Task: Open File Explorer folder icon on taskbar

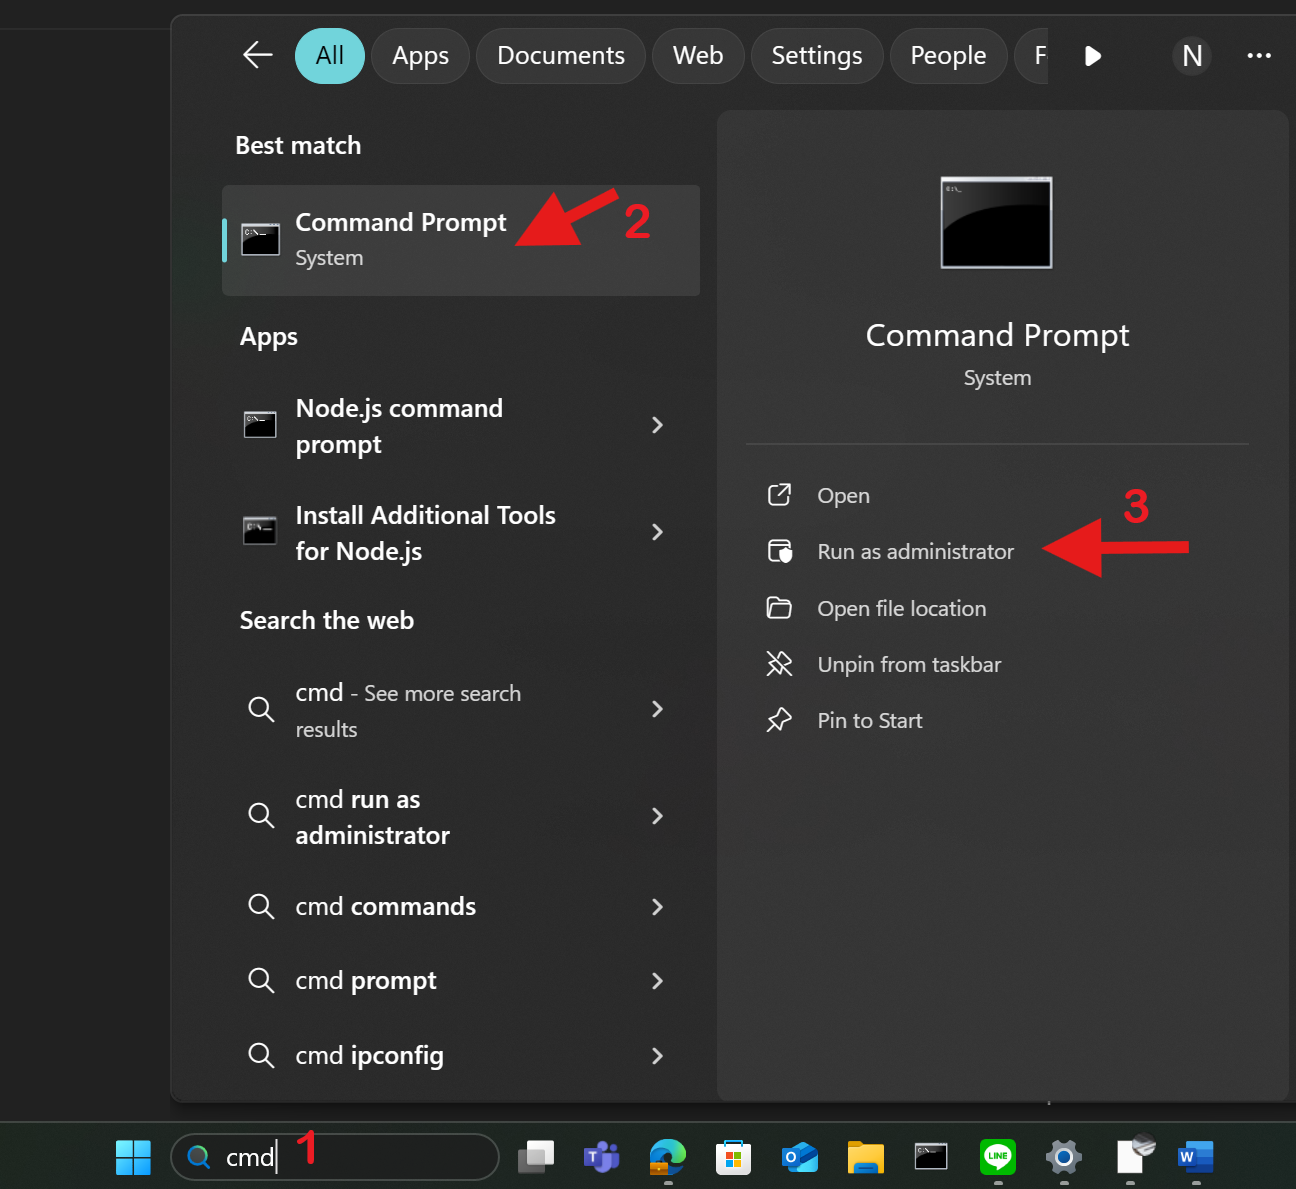Action: tap(865, 1157)
